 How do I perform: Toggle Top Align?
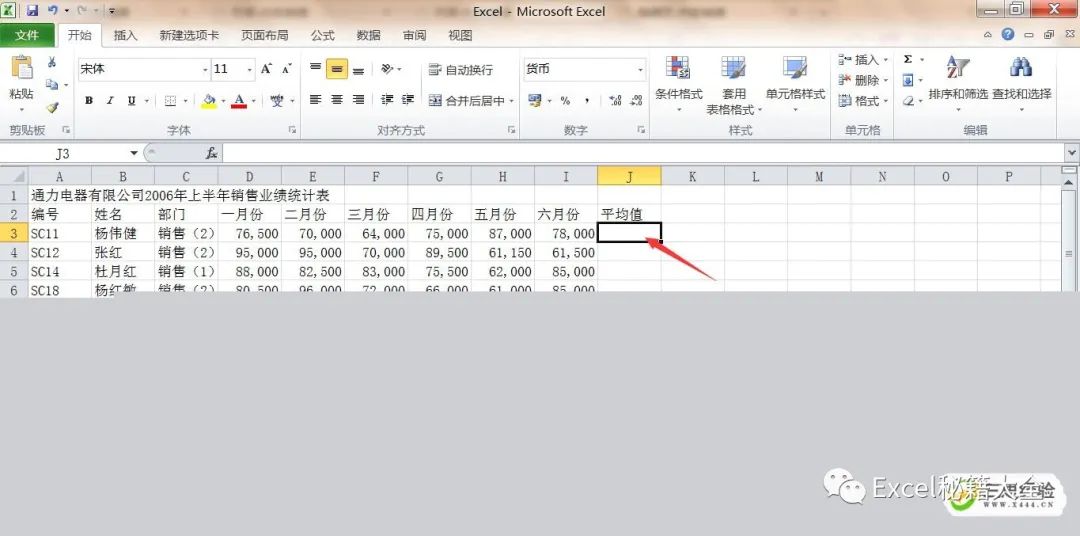pyautogui.click(x=315, y=69)
